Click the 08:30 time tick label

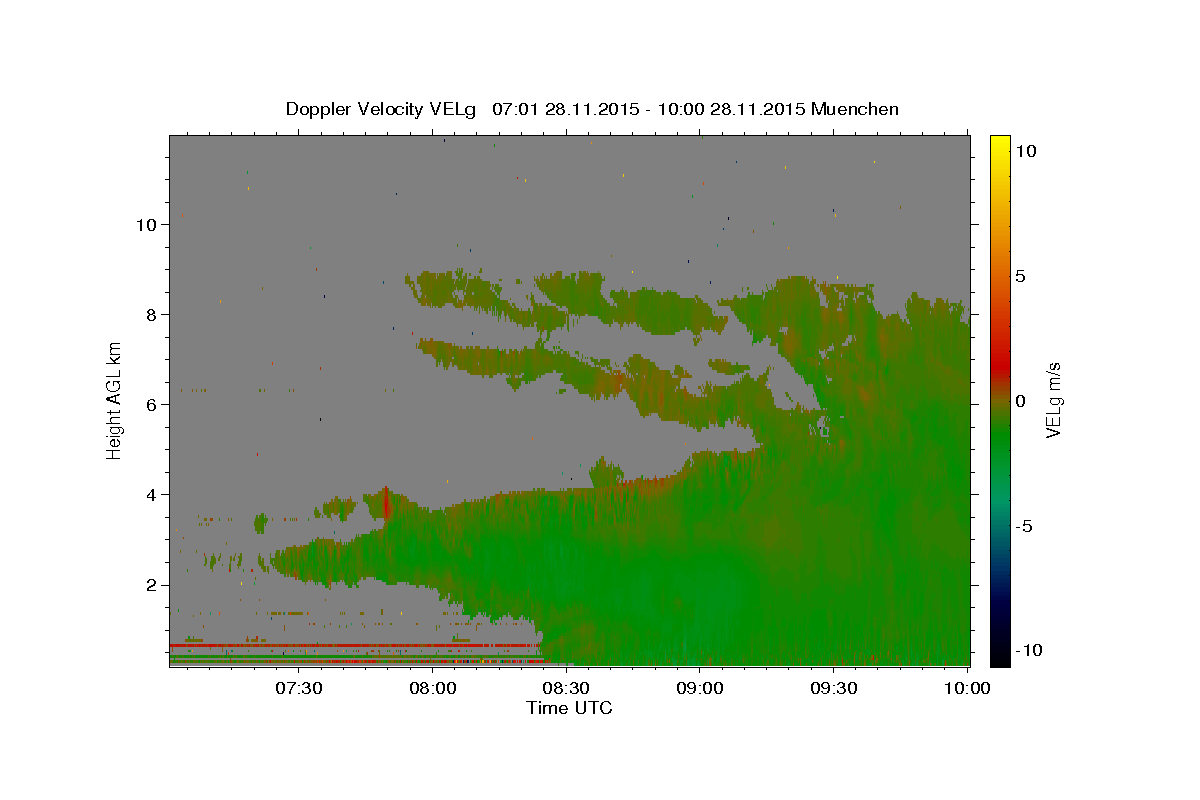click(x=566, y=689)
